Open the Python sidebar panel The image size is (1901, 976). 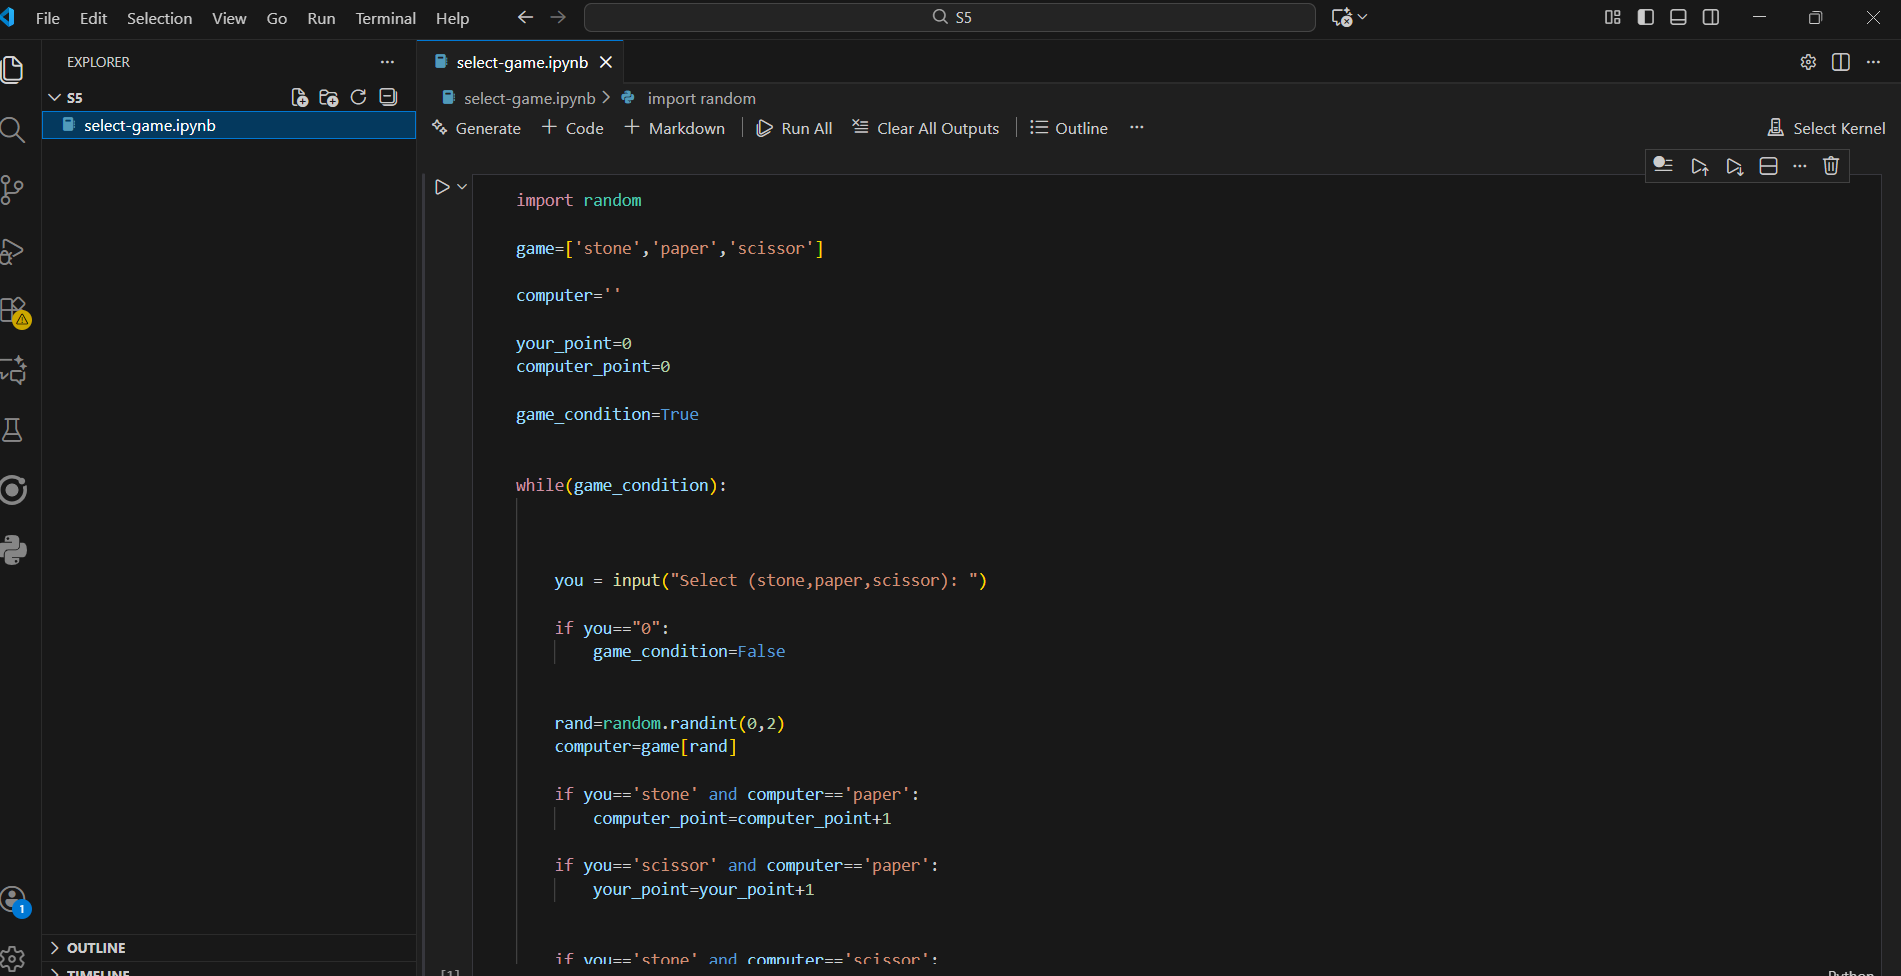pyautogui.click(x=13, y=550)
